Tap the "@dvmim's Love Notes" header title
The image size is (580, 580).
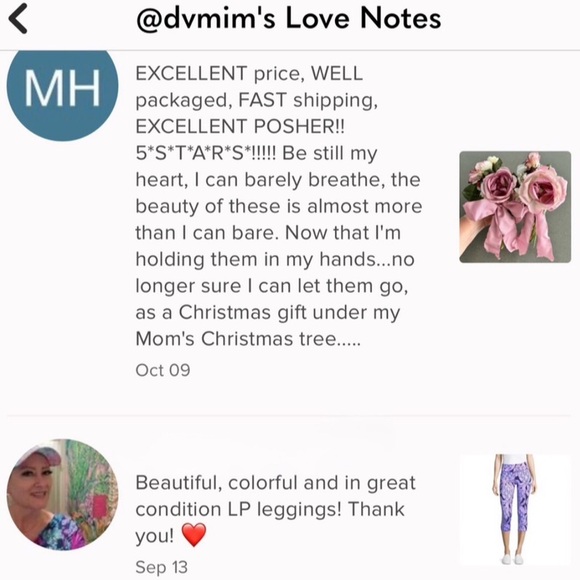tap(289, 18)
